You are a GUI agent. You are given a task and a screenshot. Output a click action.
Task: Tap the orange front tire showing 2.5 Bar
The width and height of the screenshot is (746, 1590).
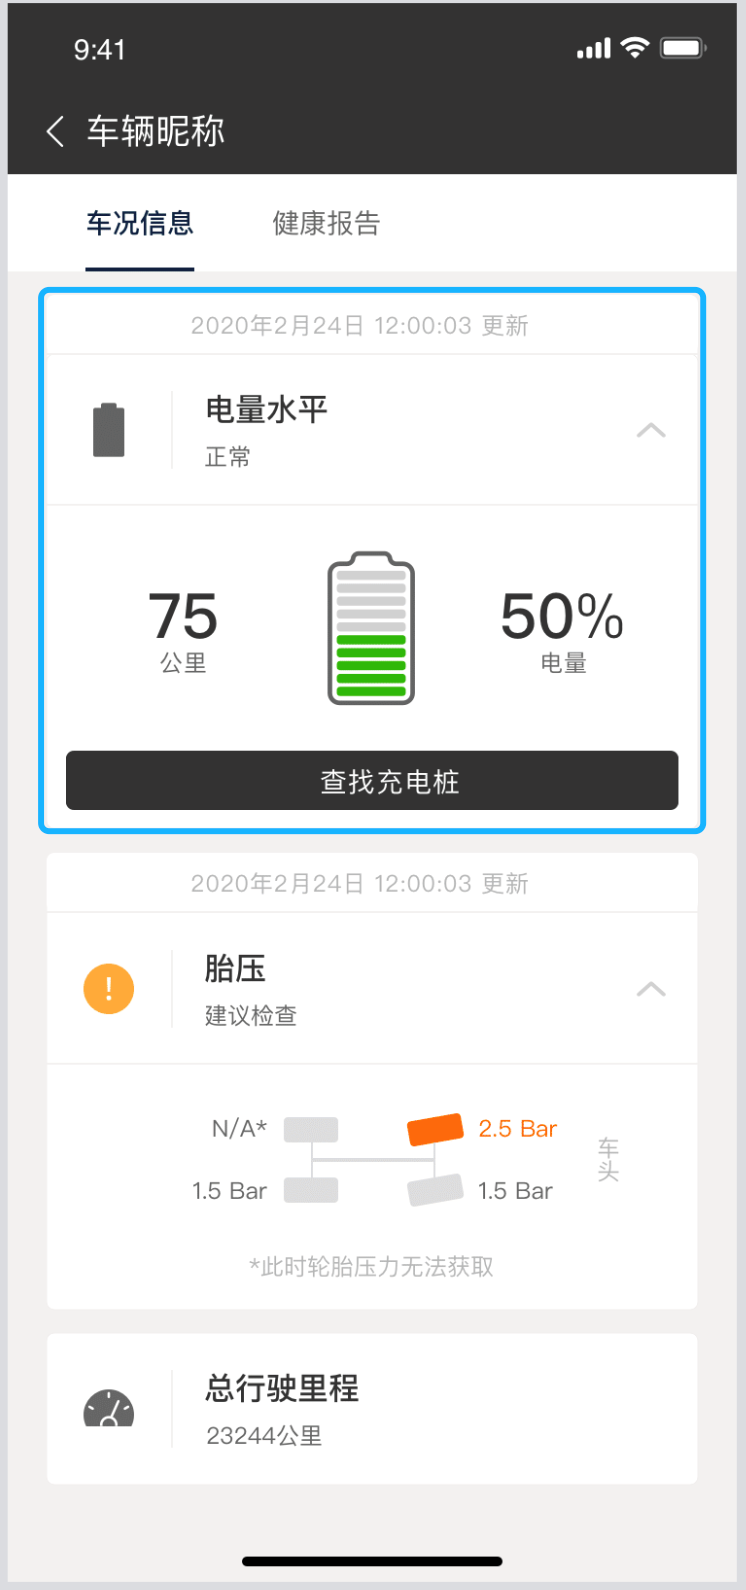[435, 1129]
